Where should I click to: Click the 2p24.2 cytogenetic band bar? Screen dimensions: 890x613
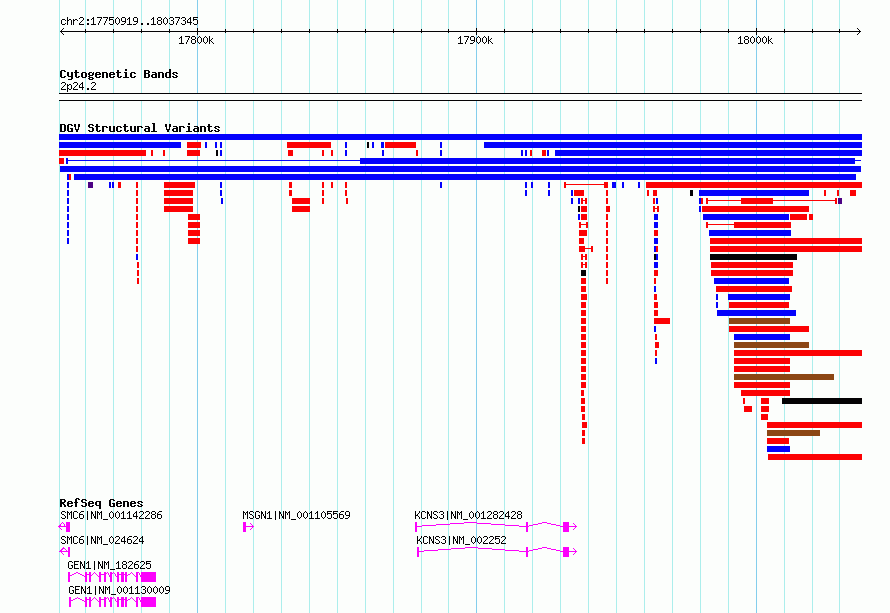pyautogui.click(x=460, y=97)
